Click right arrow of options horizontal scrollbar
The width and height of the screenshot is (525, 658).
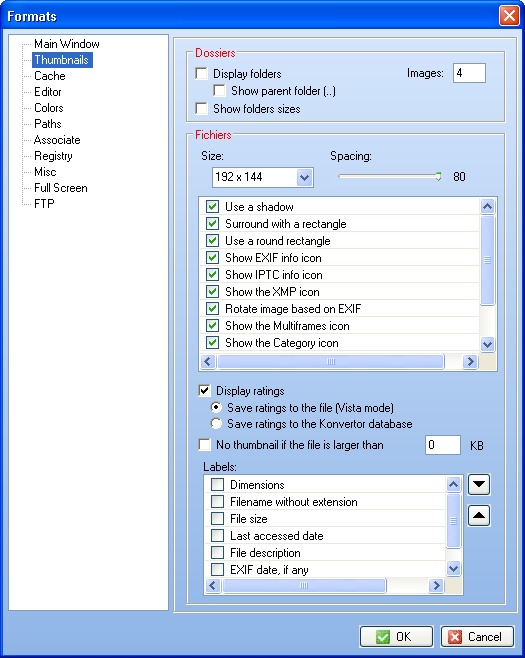pos(470,361)
